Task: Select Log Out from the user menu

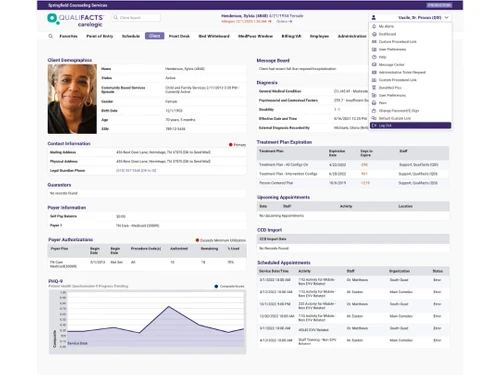Action: tap(410, 126)
